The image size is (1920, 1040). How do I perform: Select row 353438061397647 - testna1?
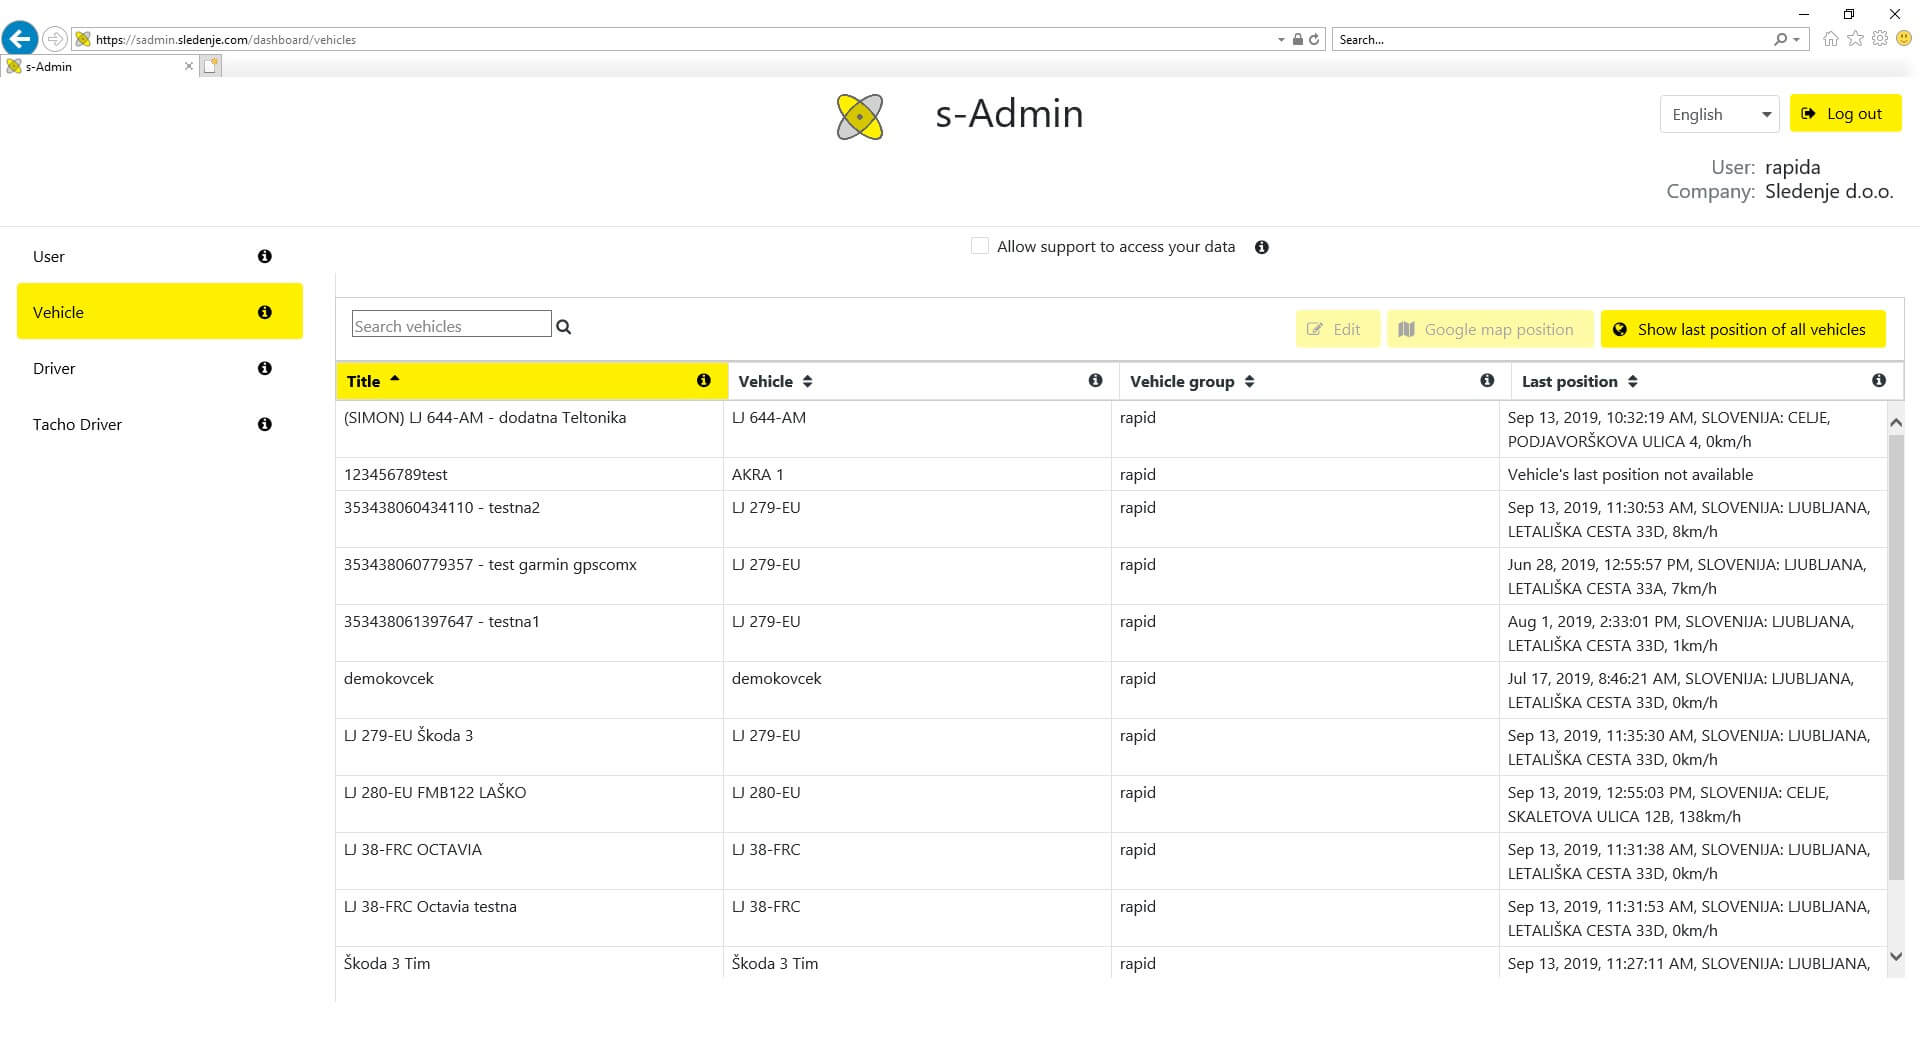tap(1111, 633)
